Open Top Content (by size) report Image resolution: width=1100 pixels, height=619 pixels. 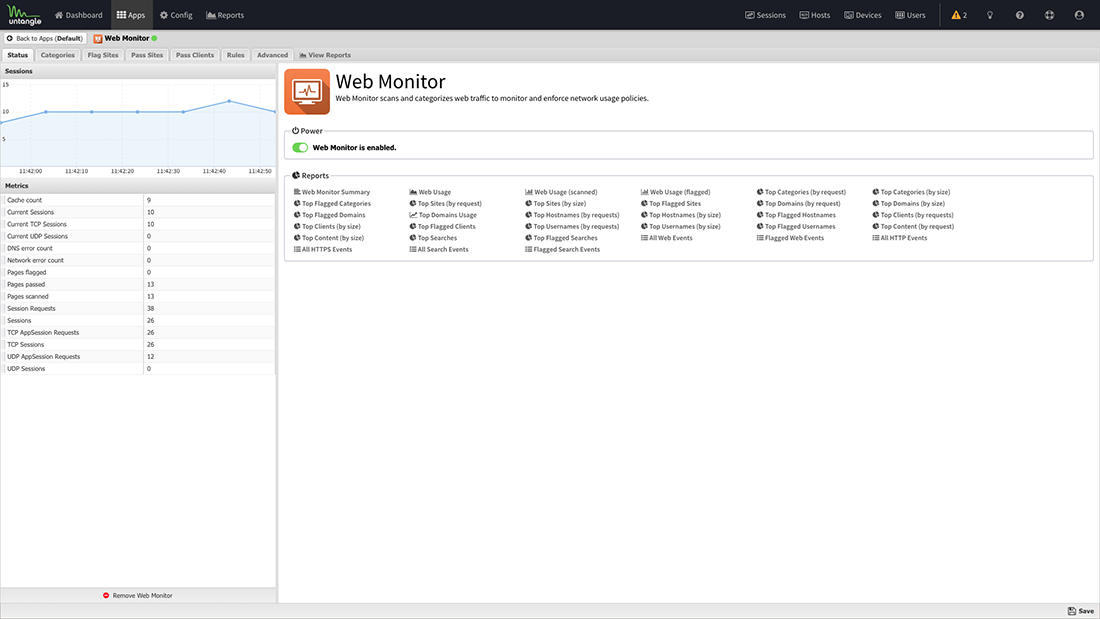click(x=328, y=238)
